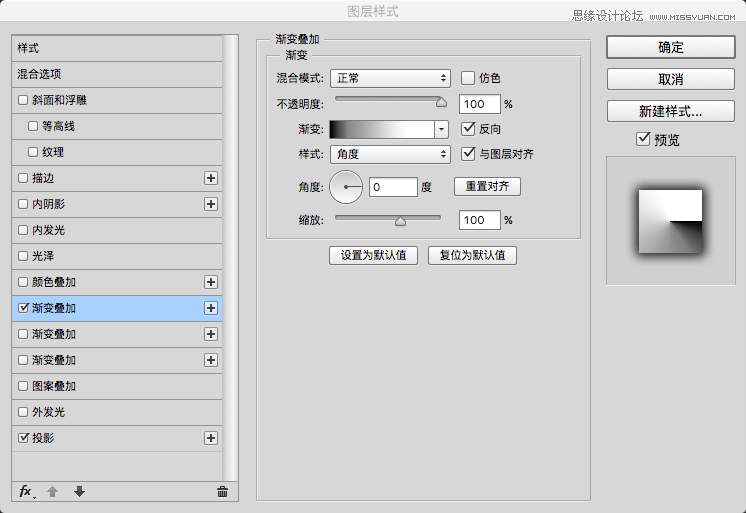Click 新建样式... button

point(671,111)
